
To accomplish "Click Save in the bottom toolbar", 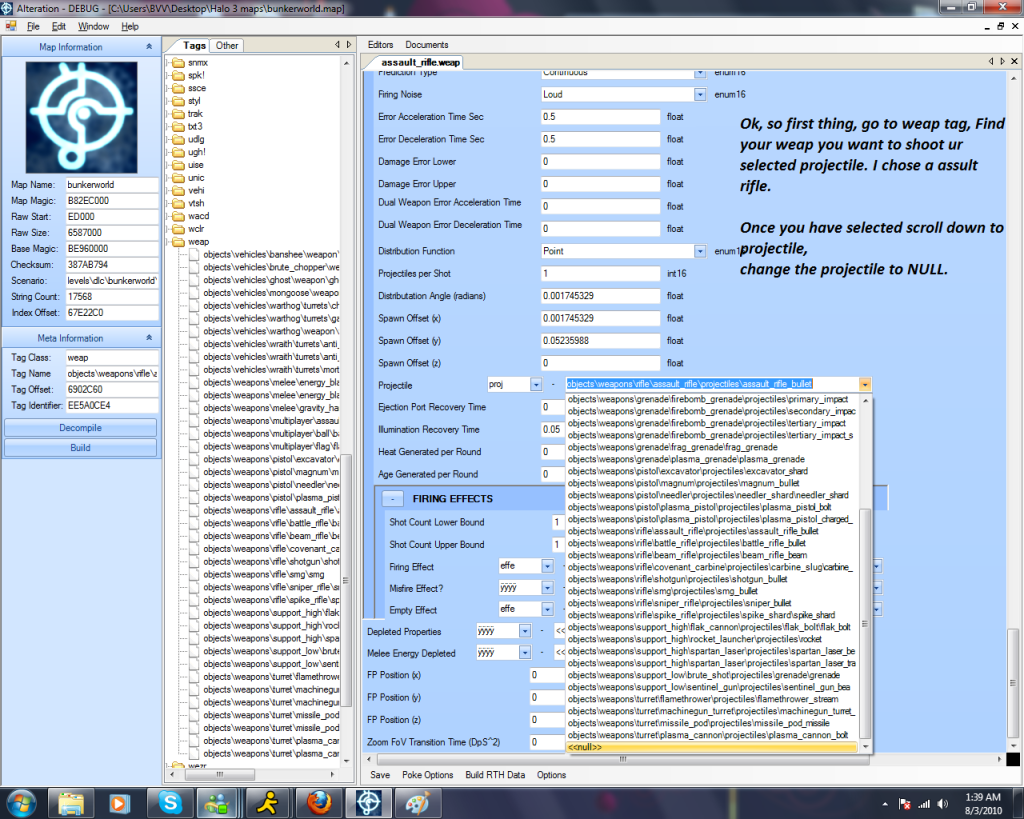I will click(x=380, y=775).
